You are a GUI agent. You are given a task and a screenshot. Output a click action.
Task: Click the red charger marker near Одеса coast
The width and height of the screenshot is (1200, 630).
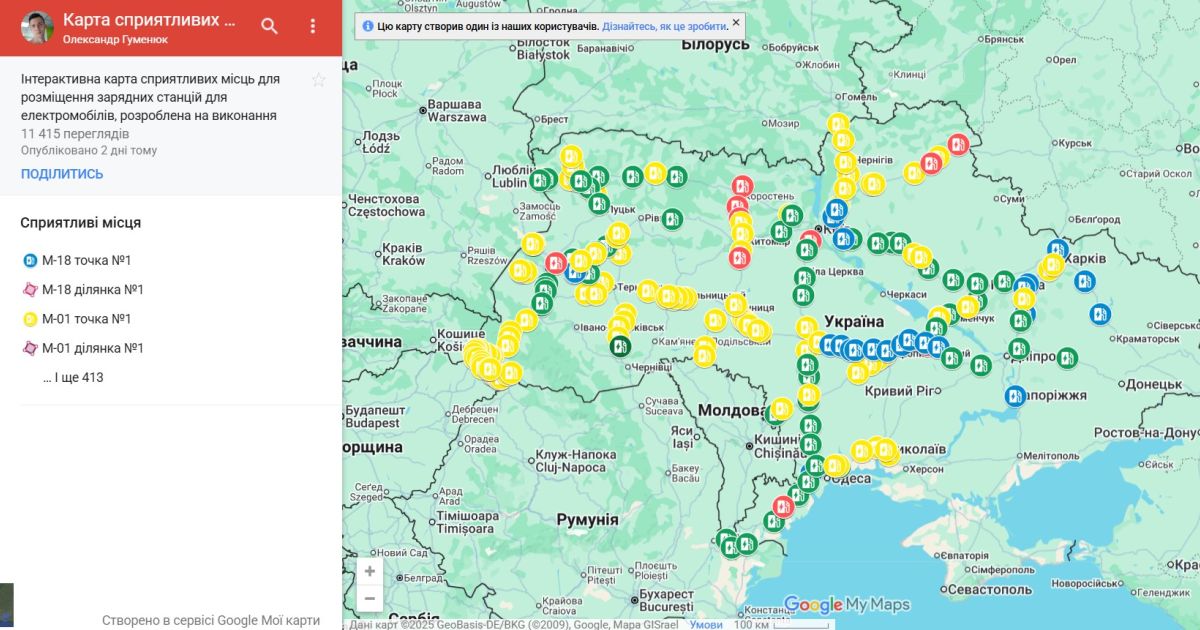(x=783, y=507)
